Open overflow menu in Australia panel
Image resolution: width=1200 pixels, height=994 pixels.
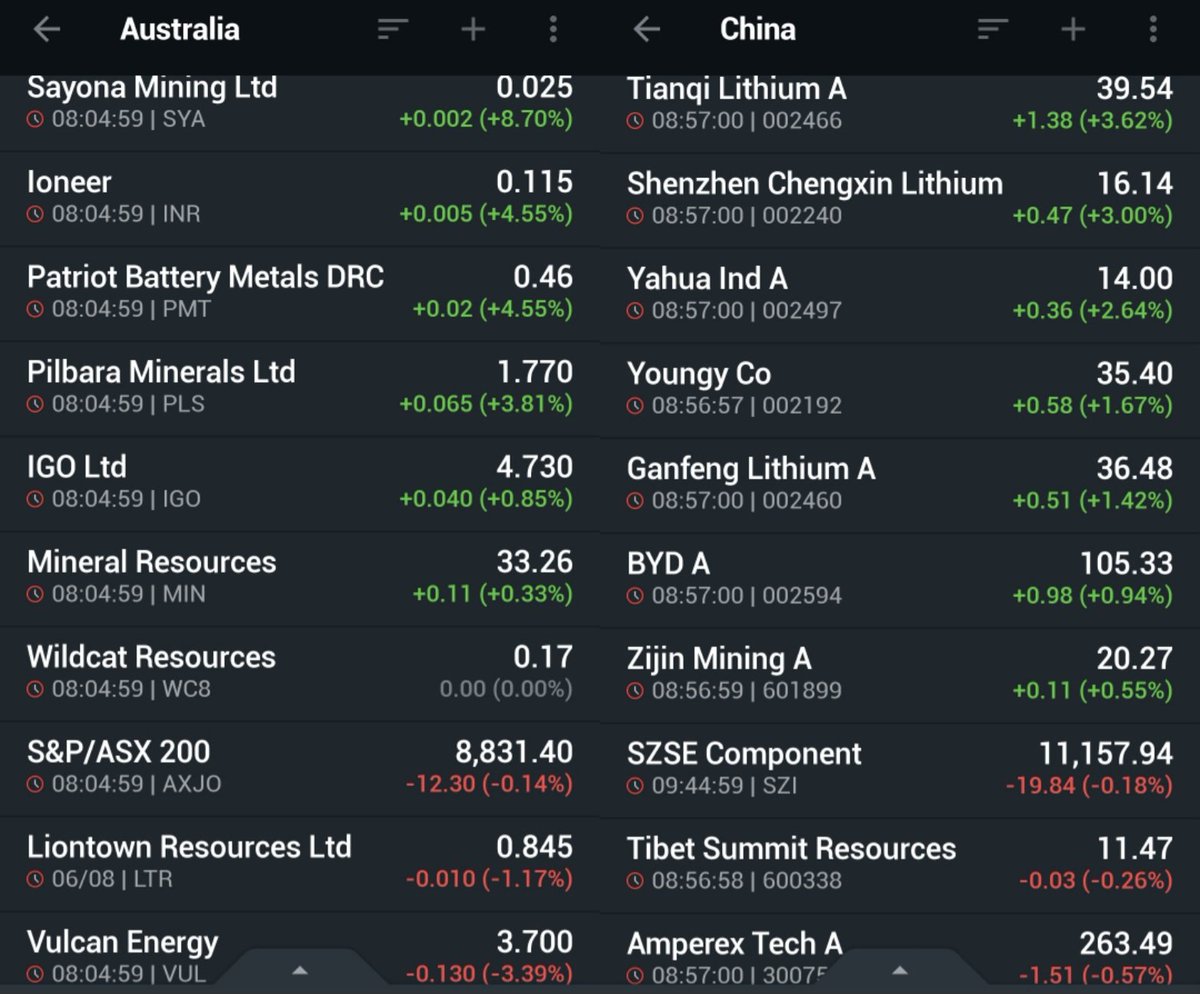553,30
